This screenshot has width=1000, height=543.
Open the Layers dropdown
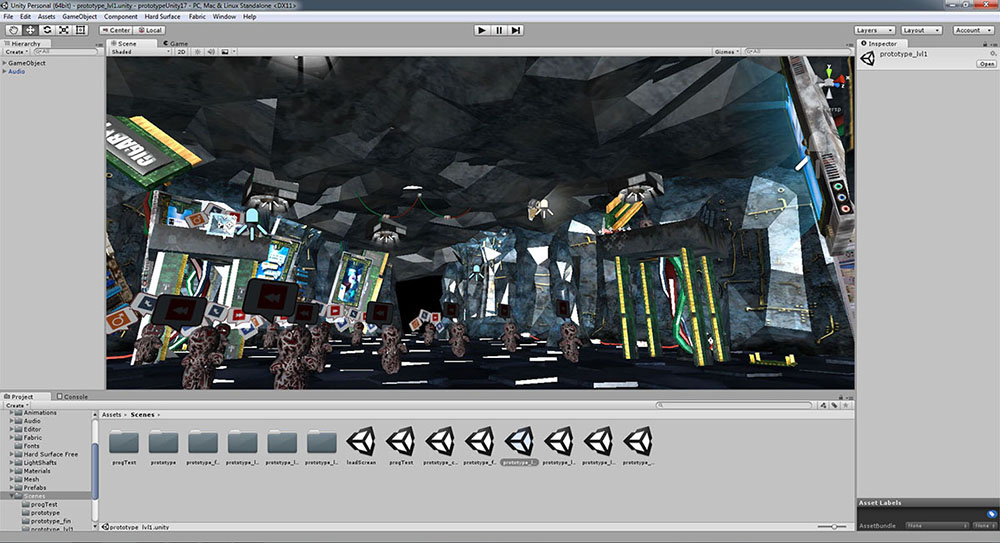[873, 30]
